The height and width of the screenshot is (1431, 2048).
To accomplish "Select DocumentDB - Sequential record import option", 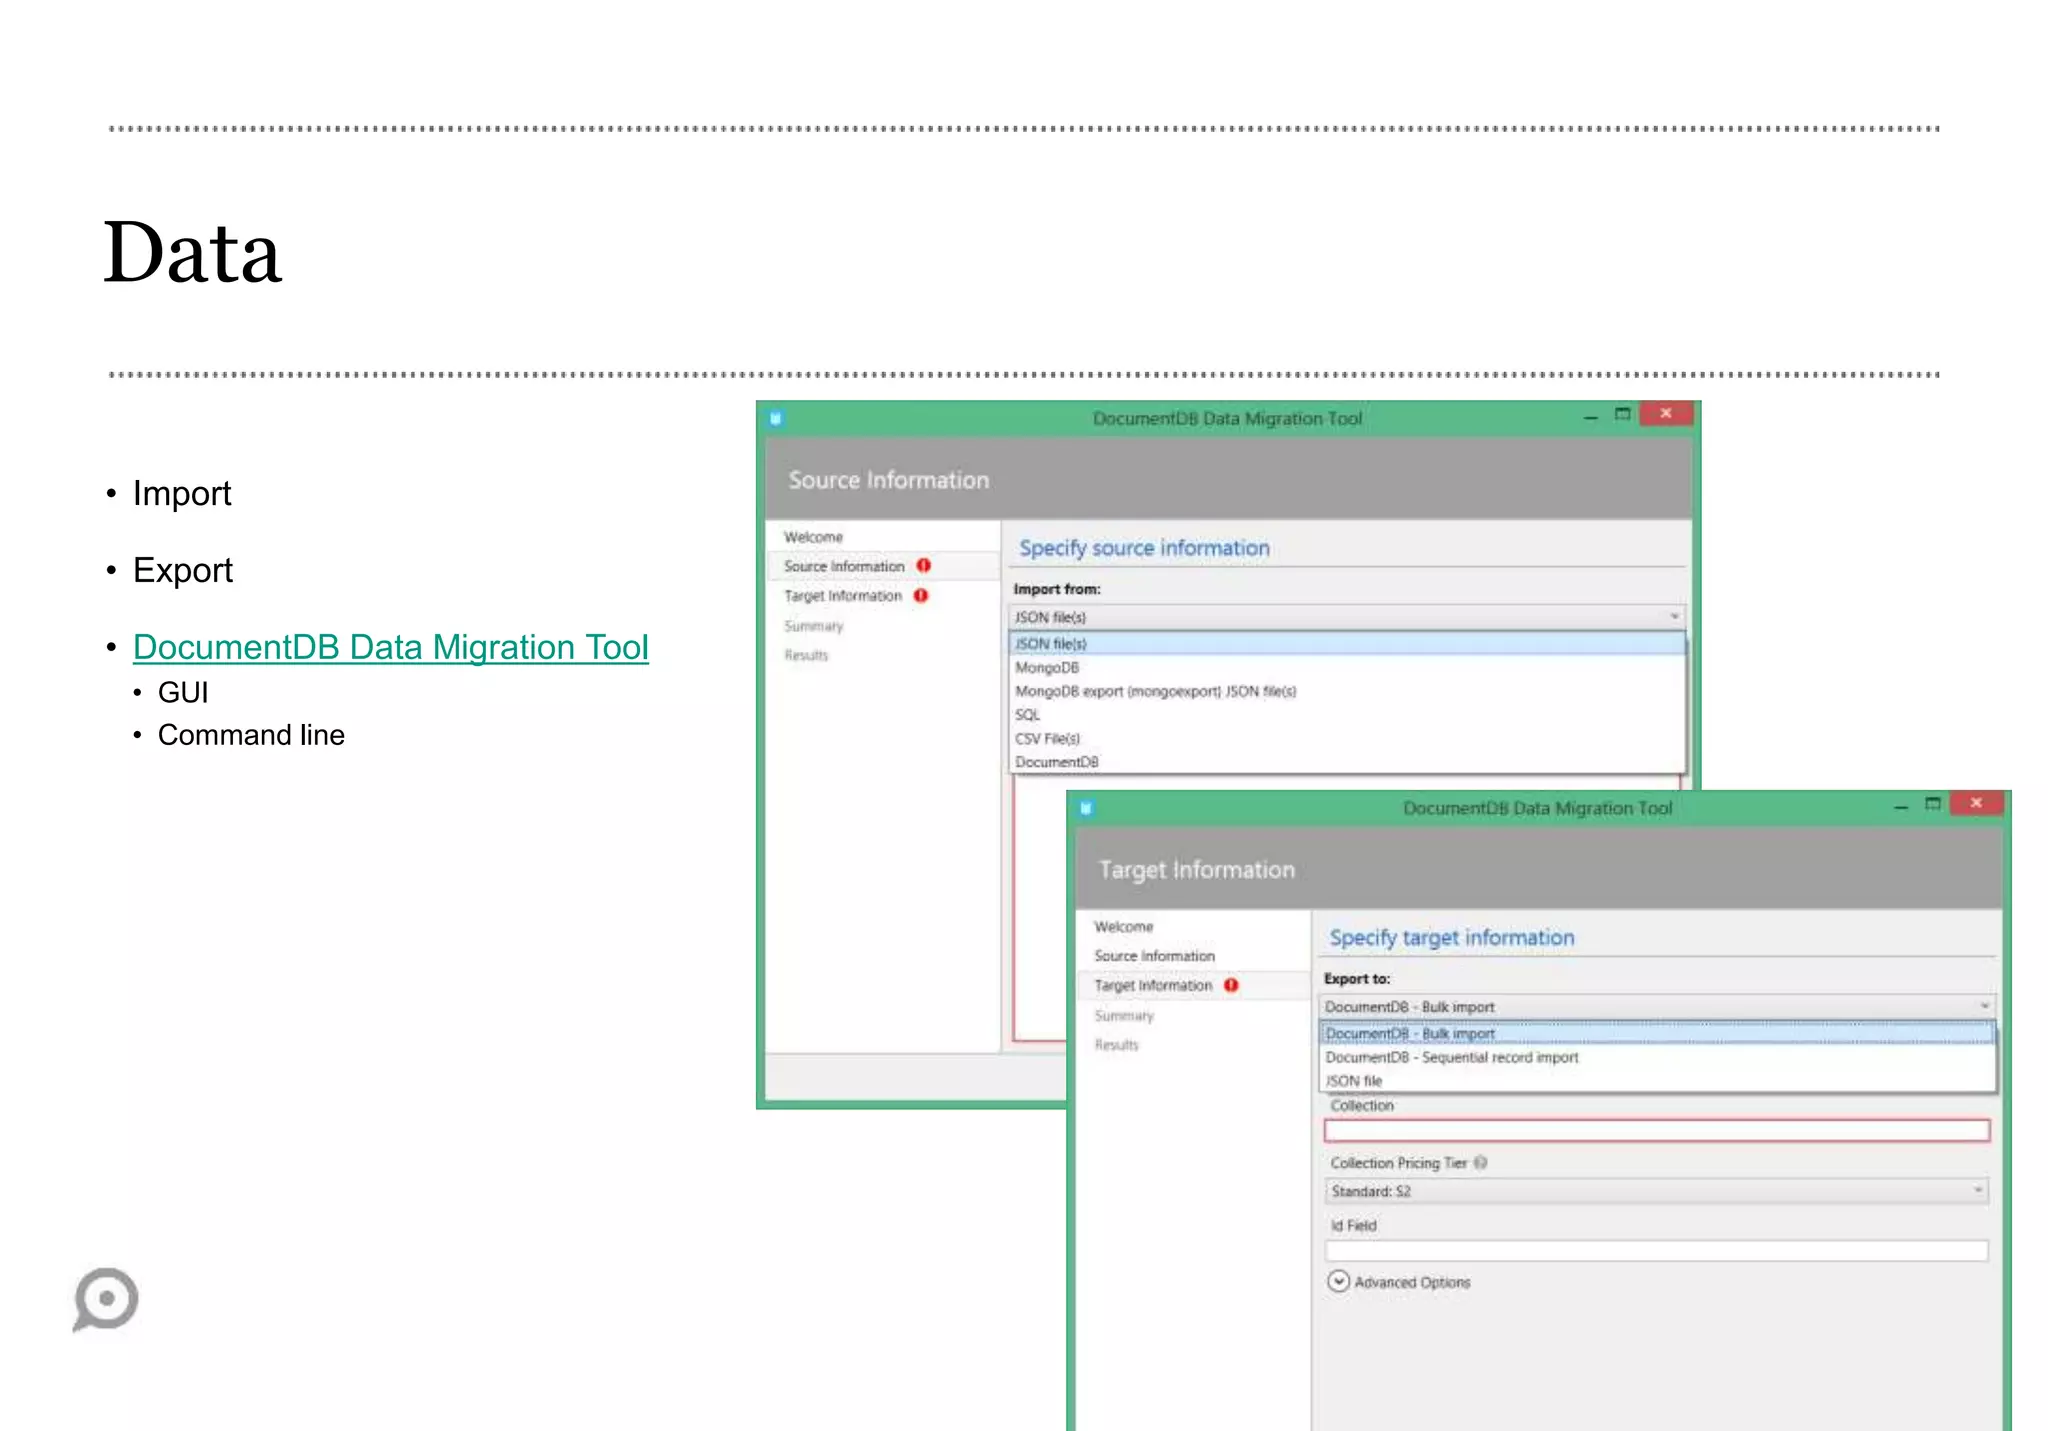I will tap(1657, 1057).
